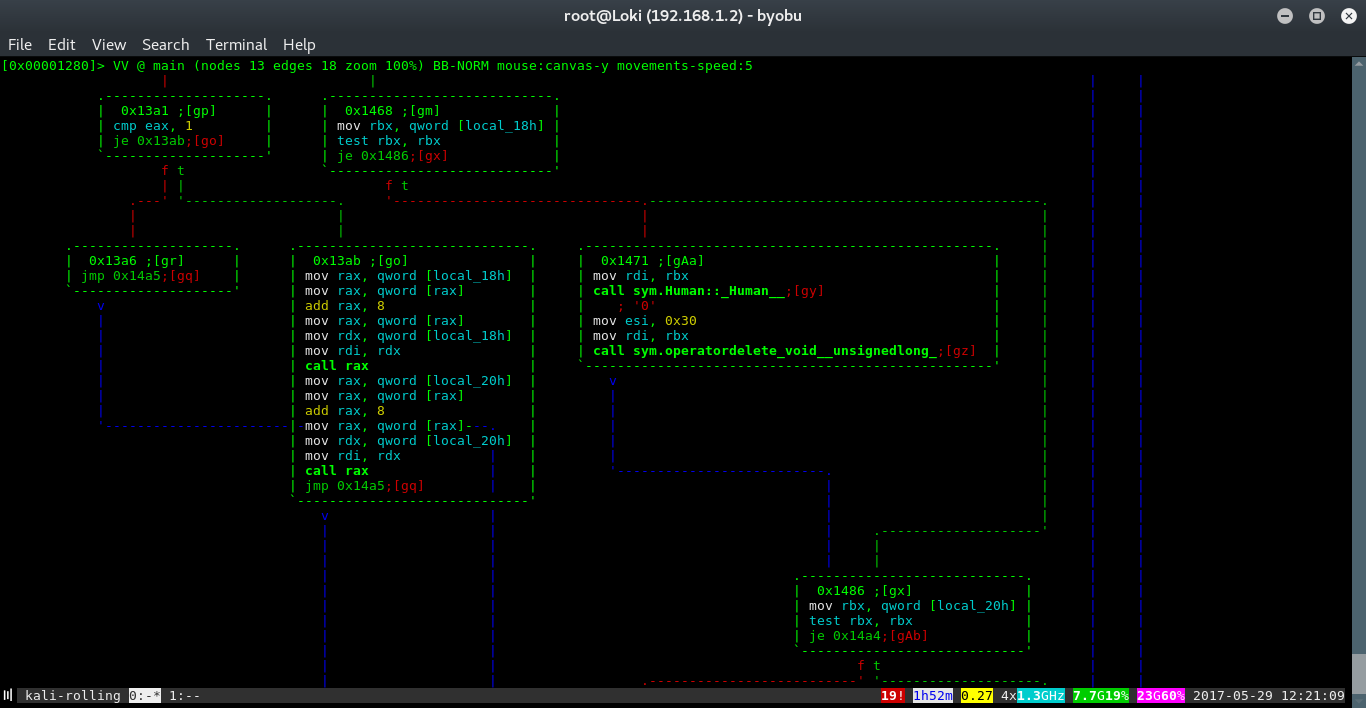Click the 4x1.3GHz CPU frequency indicator
This screenshot has height=708, width=1366.
[1033, 695]
